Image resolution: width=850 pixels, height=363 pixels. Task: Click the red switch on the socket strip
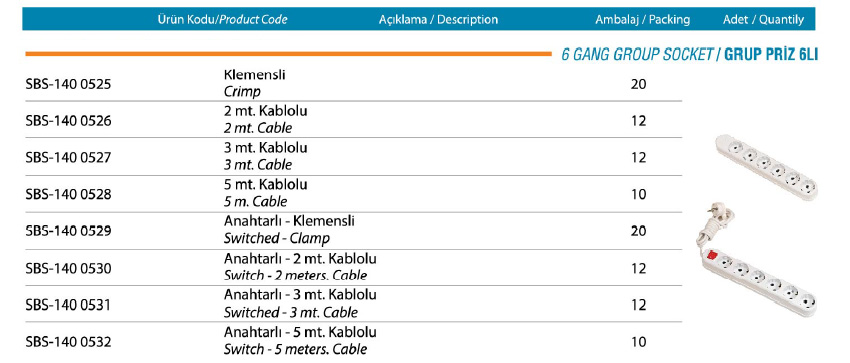[x=711, y=254]
